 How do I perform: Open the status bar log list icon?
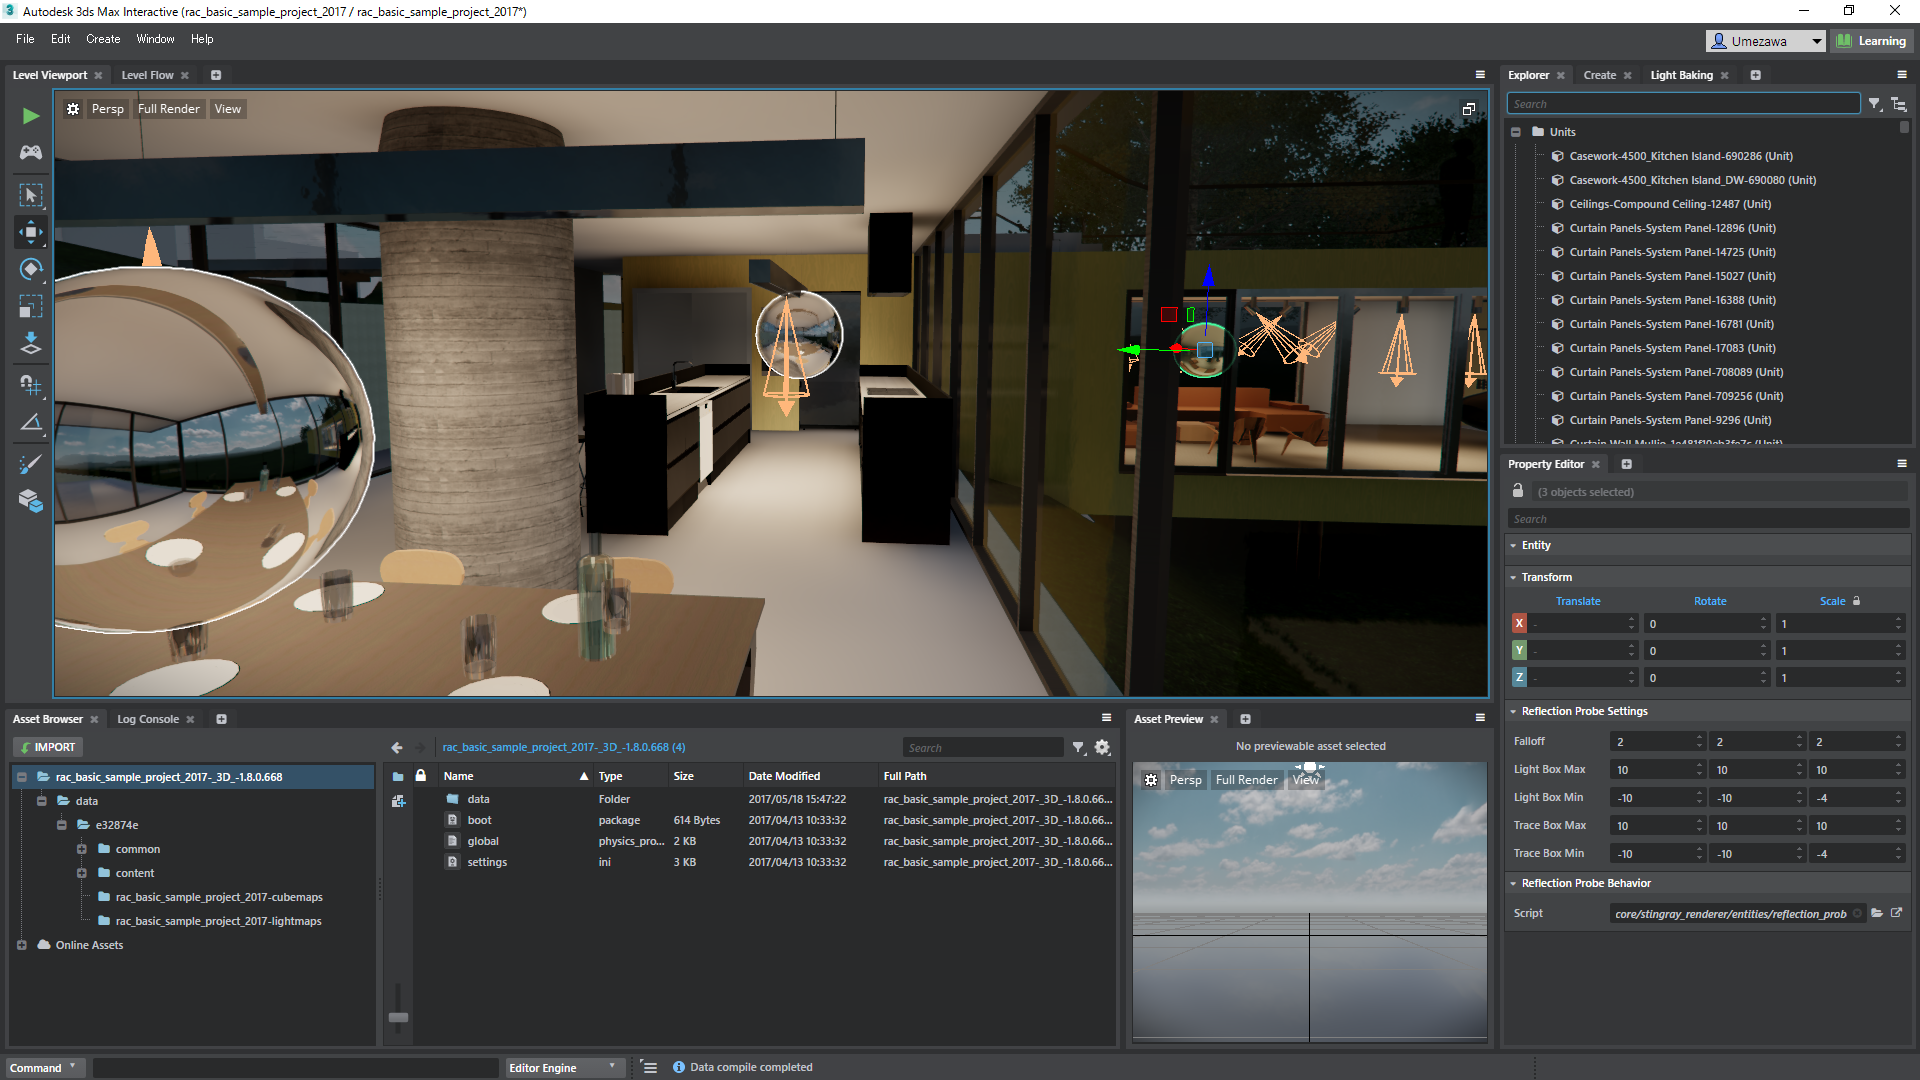pyautogui.click(x=650, y=1067)
